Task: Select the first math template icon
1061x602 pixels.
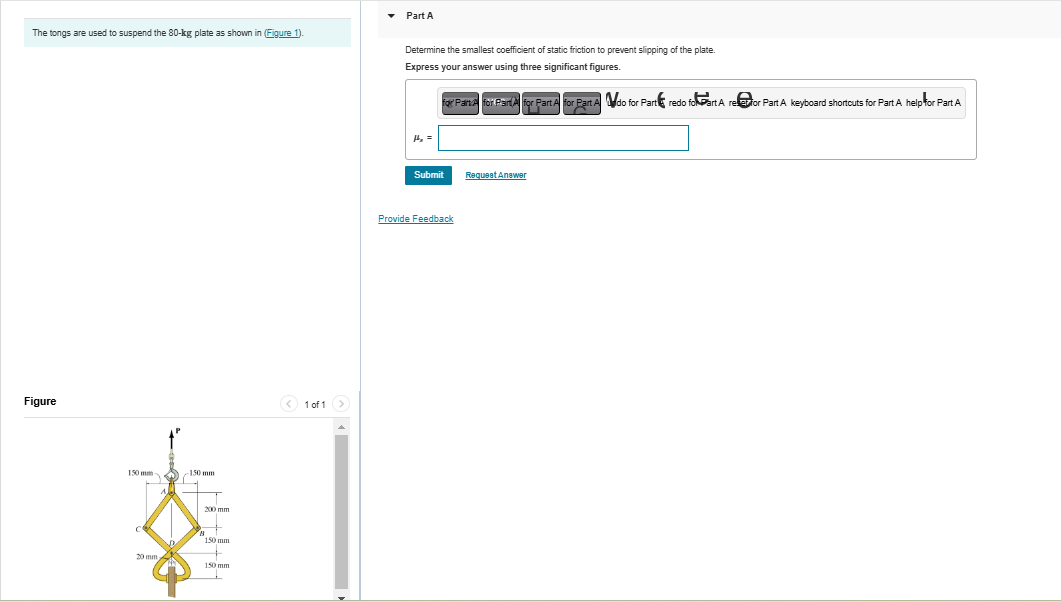Action: [459, 102]
